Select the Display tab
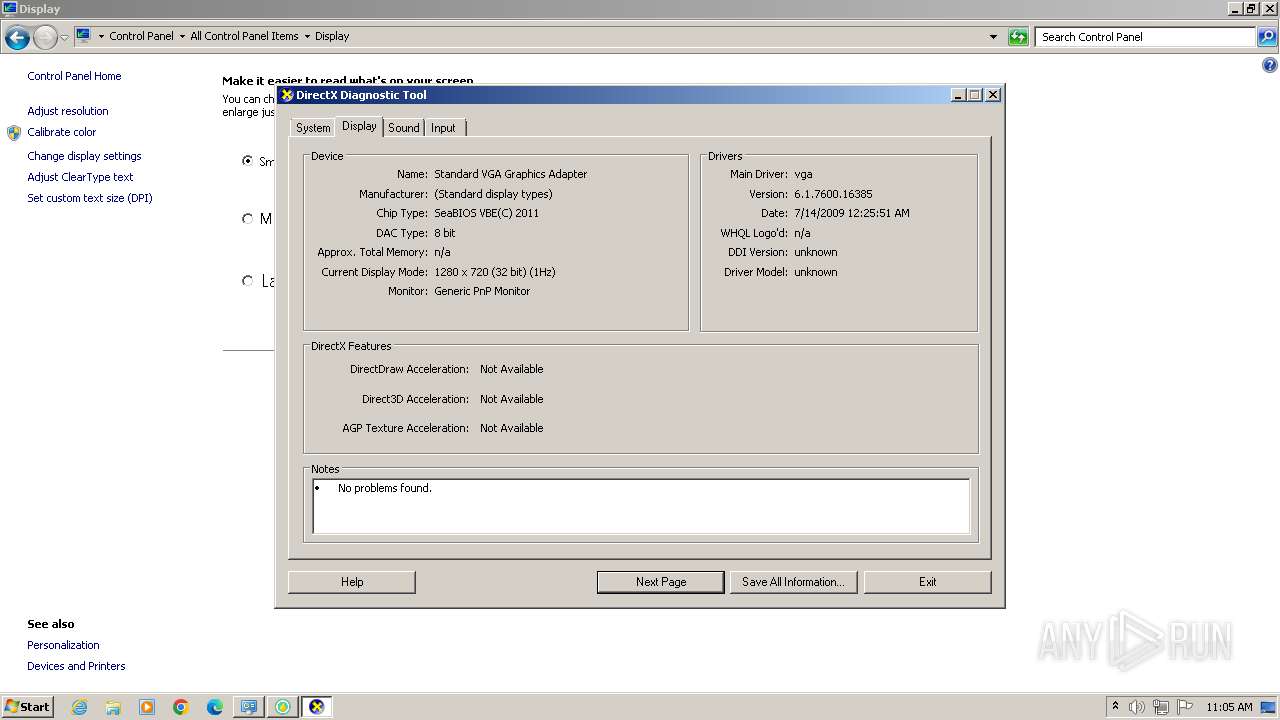Screen dimensions: 1280x720 tap(359, 126)
